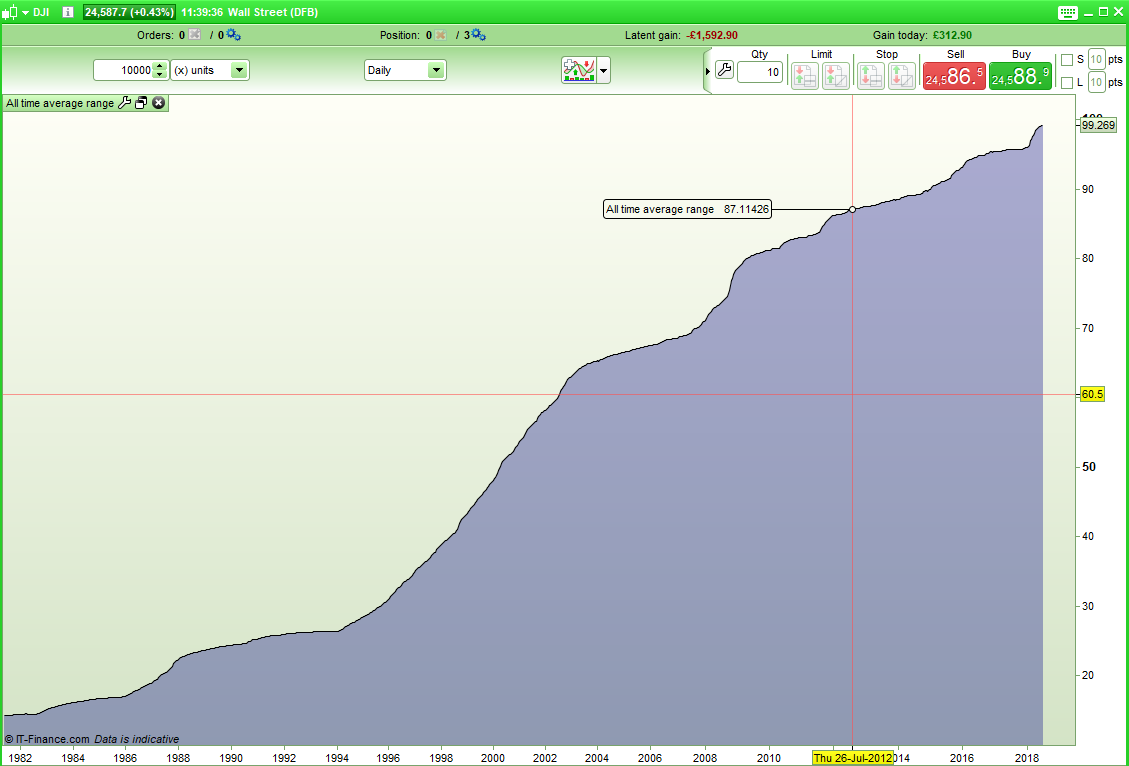The width and height of the screenshot is (1129, 766).
Task: Open the trading panel wrench settings
Action: tap(725, 71)
